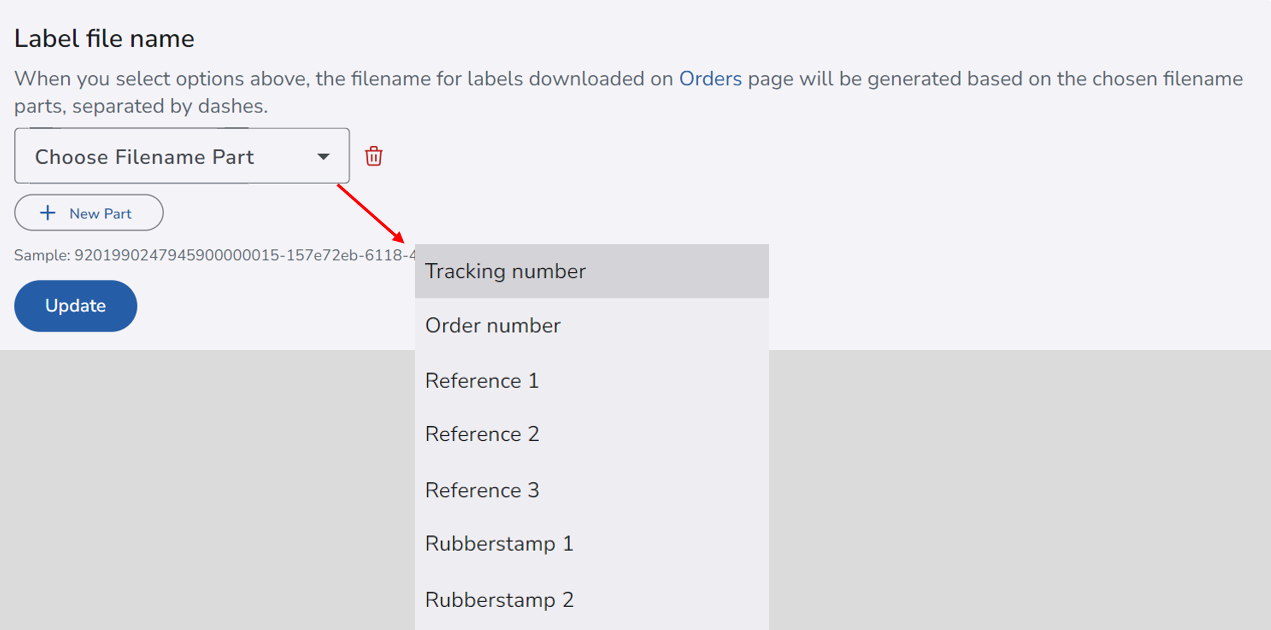
Task: Click the plus icon in New Part
Action: [x=47, y=213]
